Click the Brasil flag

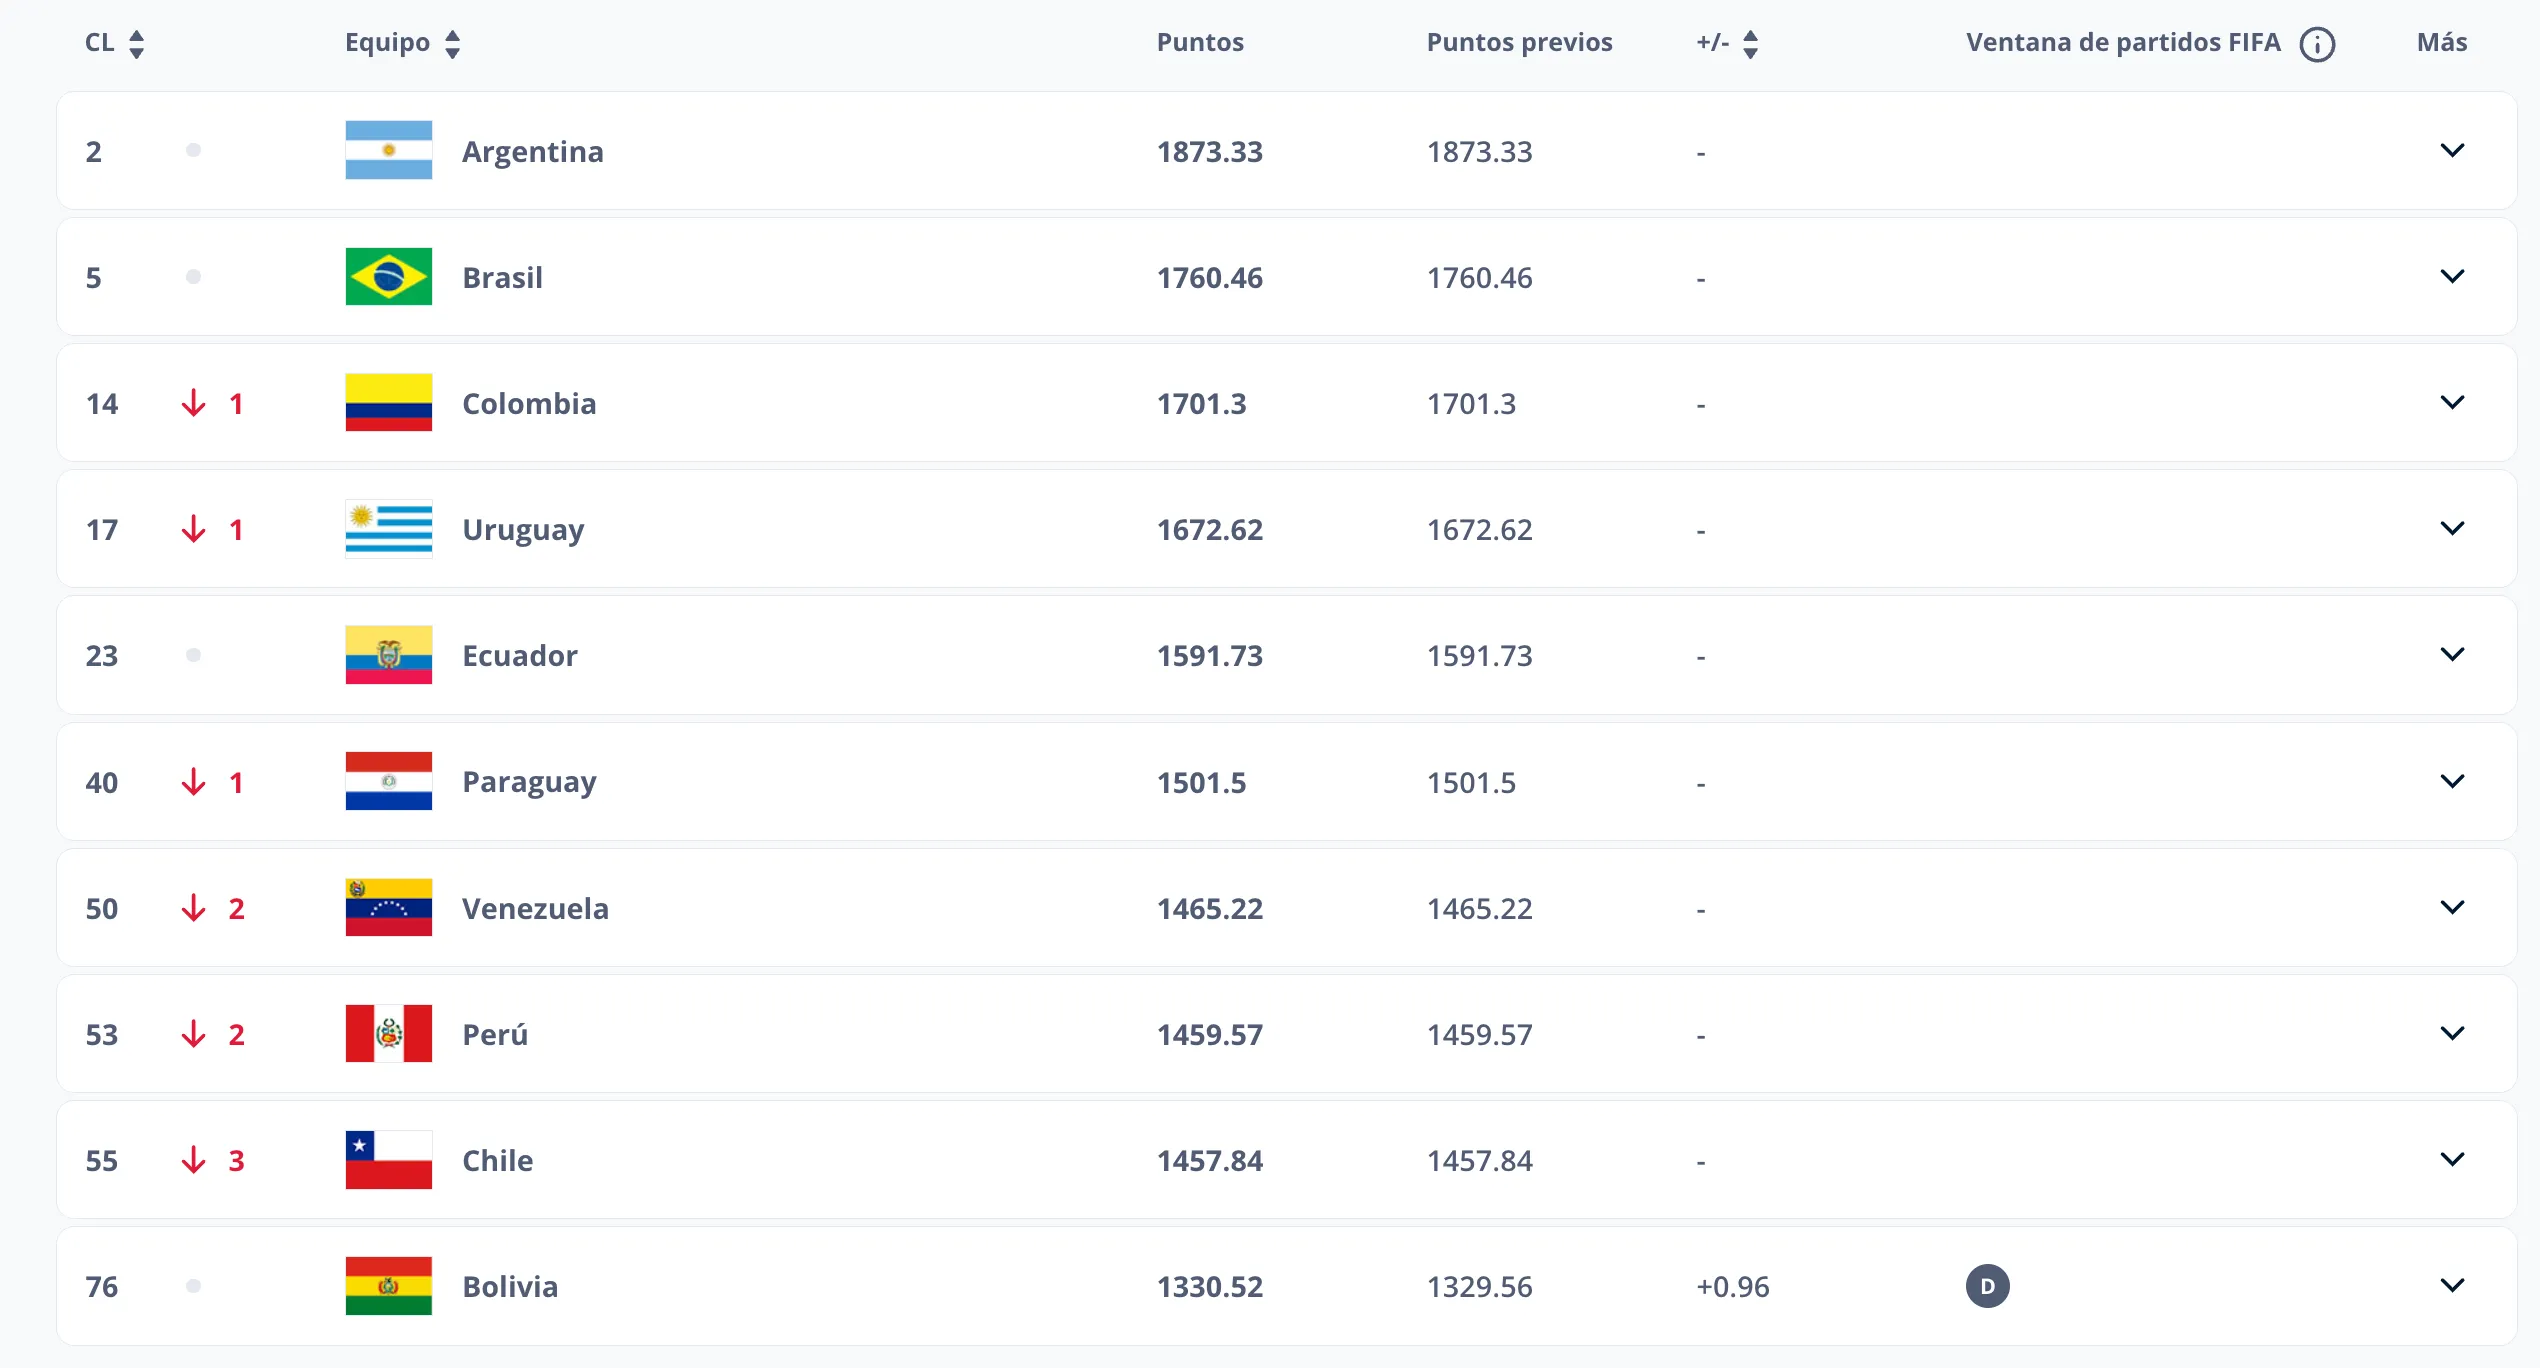tap(388, 277)
